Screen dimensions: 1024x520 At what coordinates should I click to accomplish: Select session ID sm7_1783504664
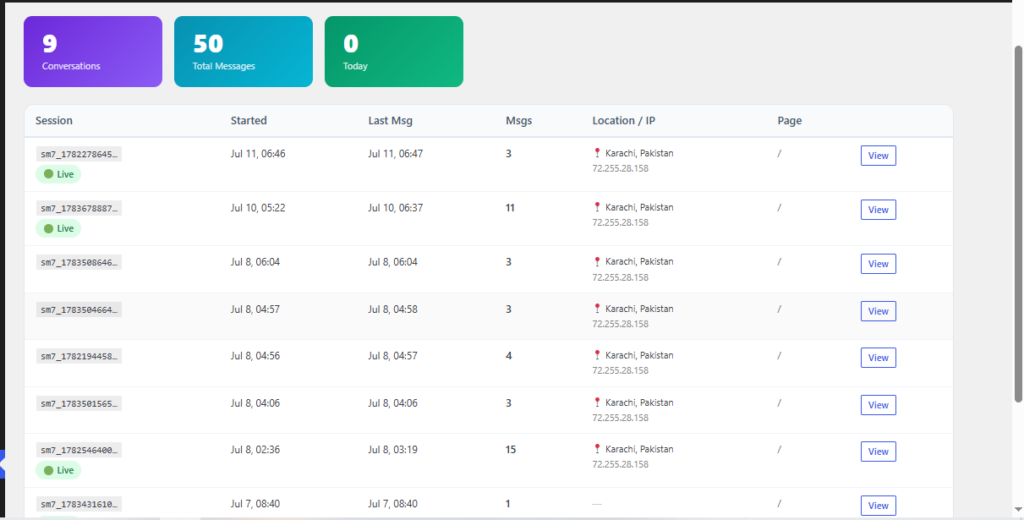[x=79, y=310]
